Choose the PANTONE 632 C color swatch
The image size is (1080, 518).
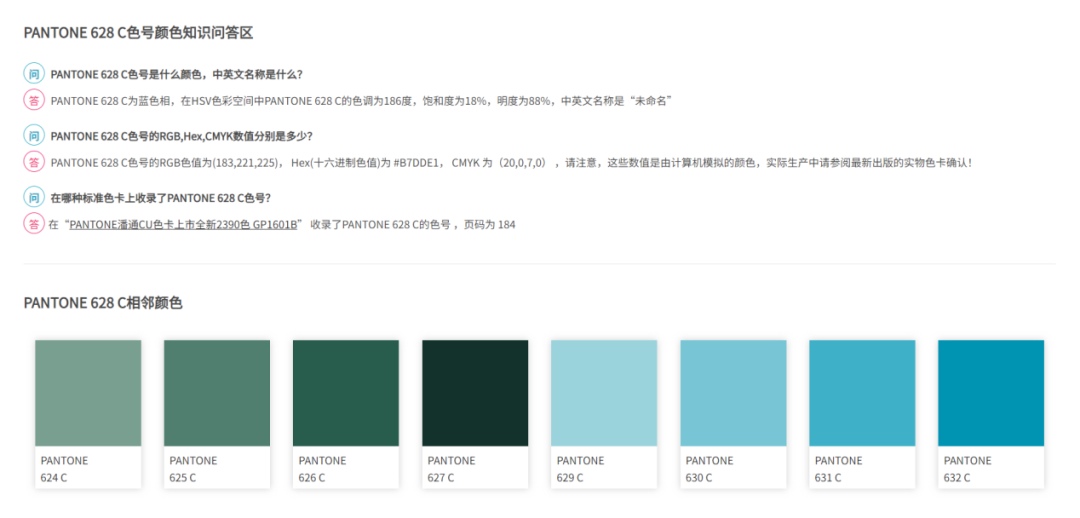991,393
